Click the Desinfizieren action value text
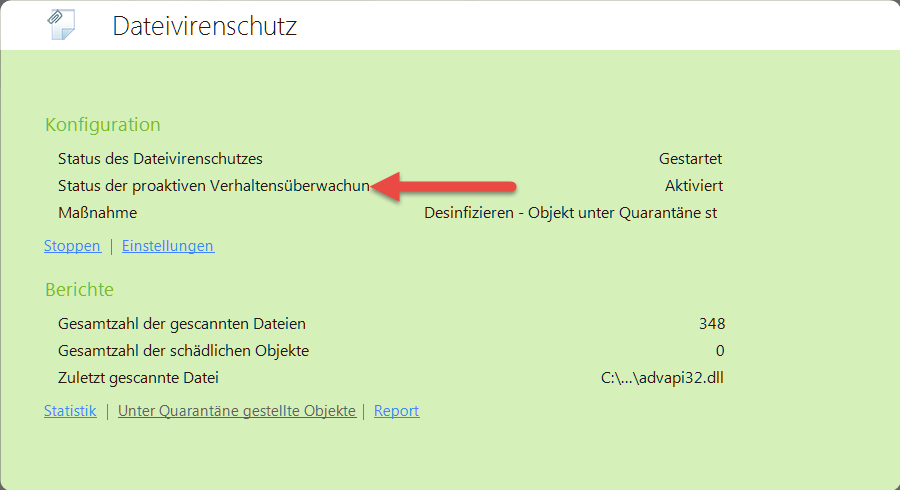Screen dimensions: 900x490 (x=570, y=213)
